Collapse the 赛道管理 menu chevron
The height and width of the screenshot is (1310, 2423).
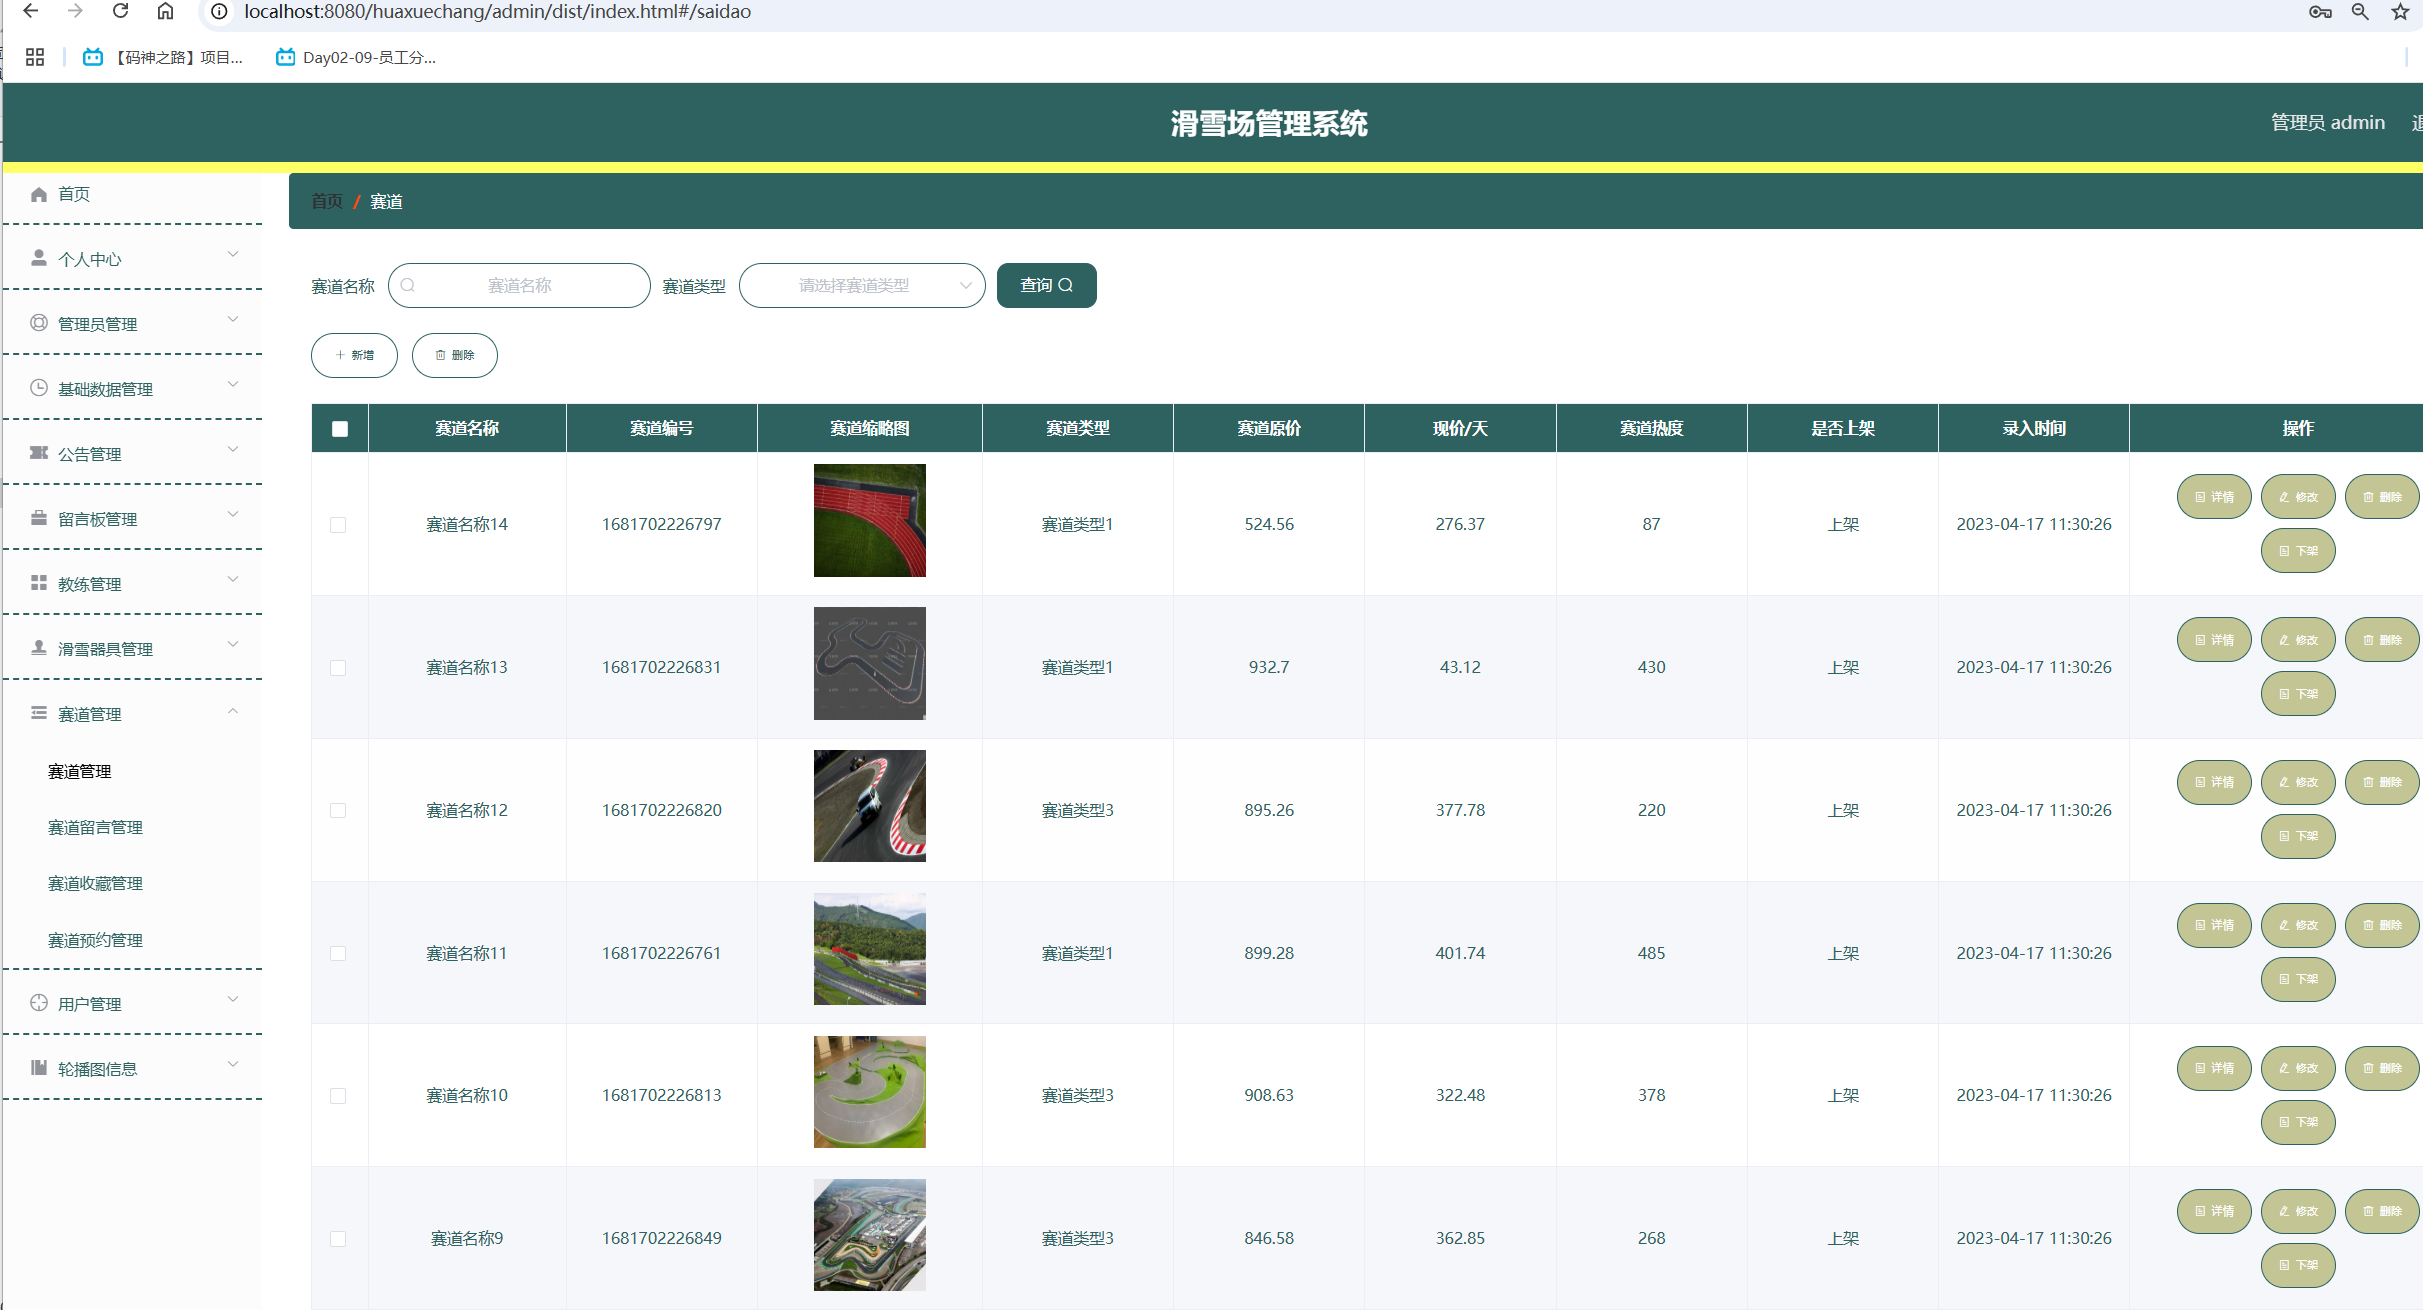tap(233, 711)
